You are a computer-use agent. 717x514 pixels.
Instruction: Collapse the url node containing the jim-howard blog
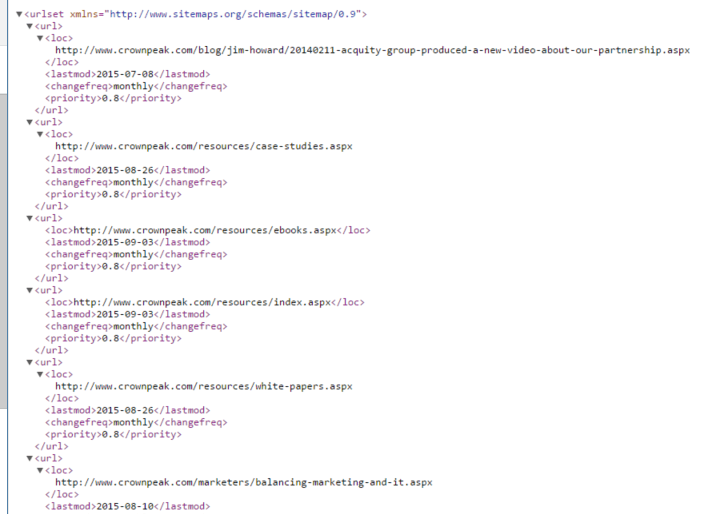click(29, 26)
